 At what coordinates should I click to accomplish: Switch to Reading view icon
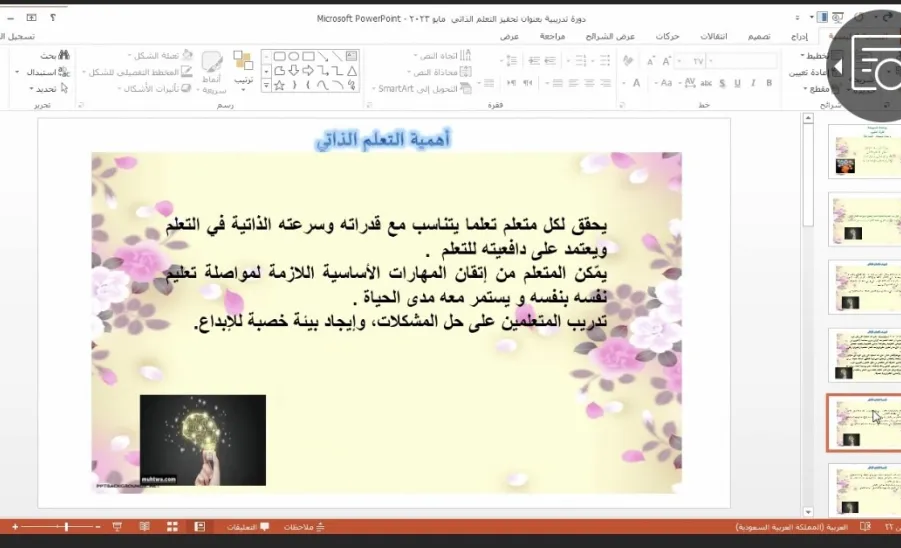click(144, 527)
